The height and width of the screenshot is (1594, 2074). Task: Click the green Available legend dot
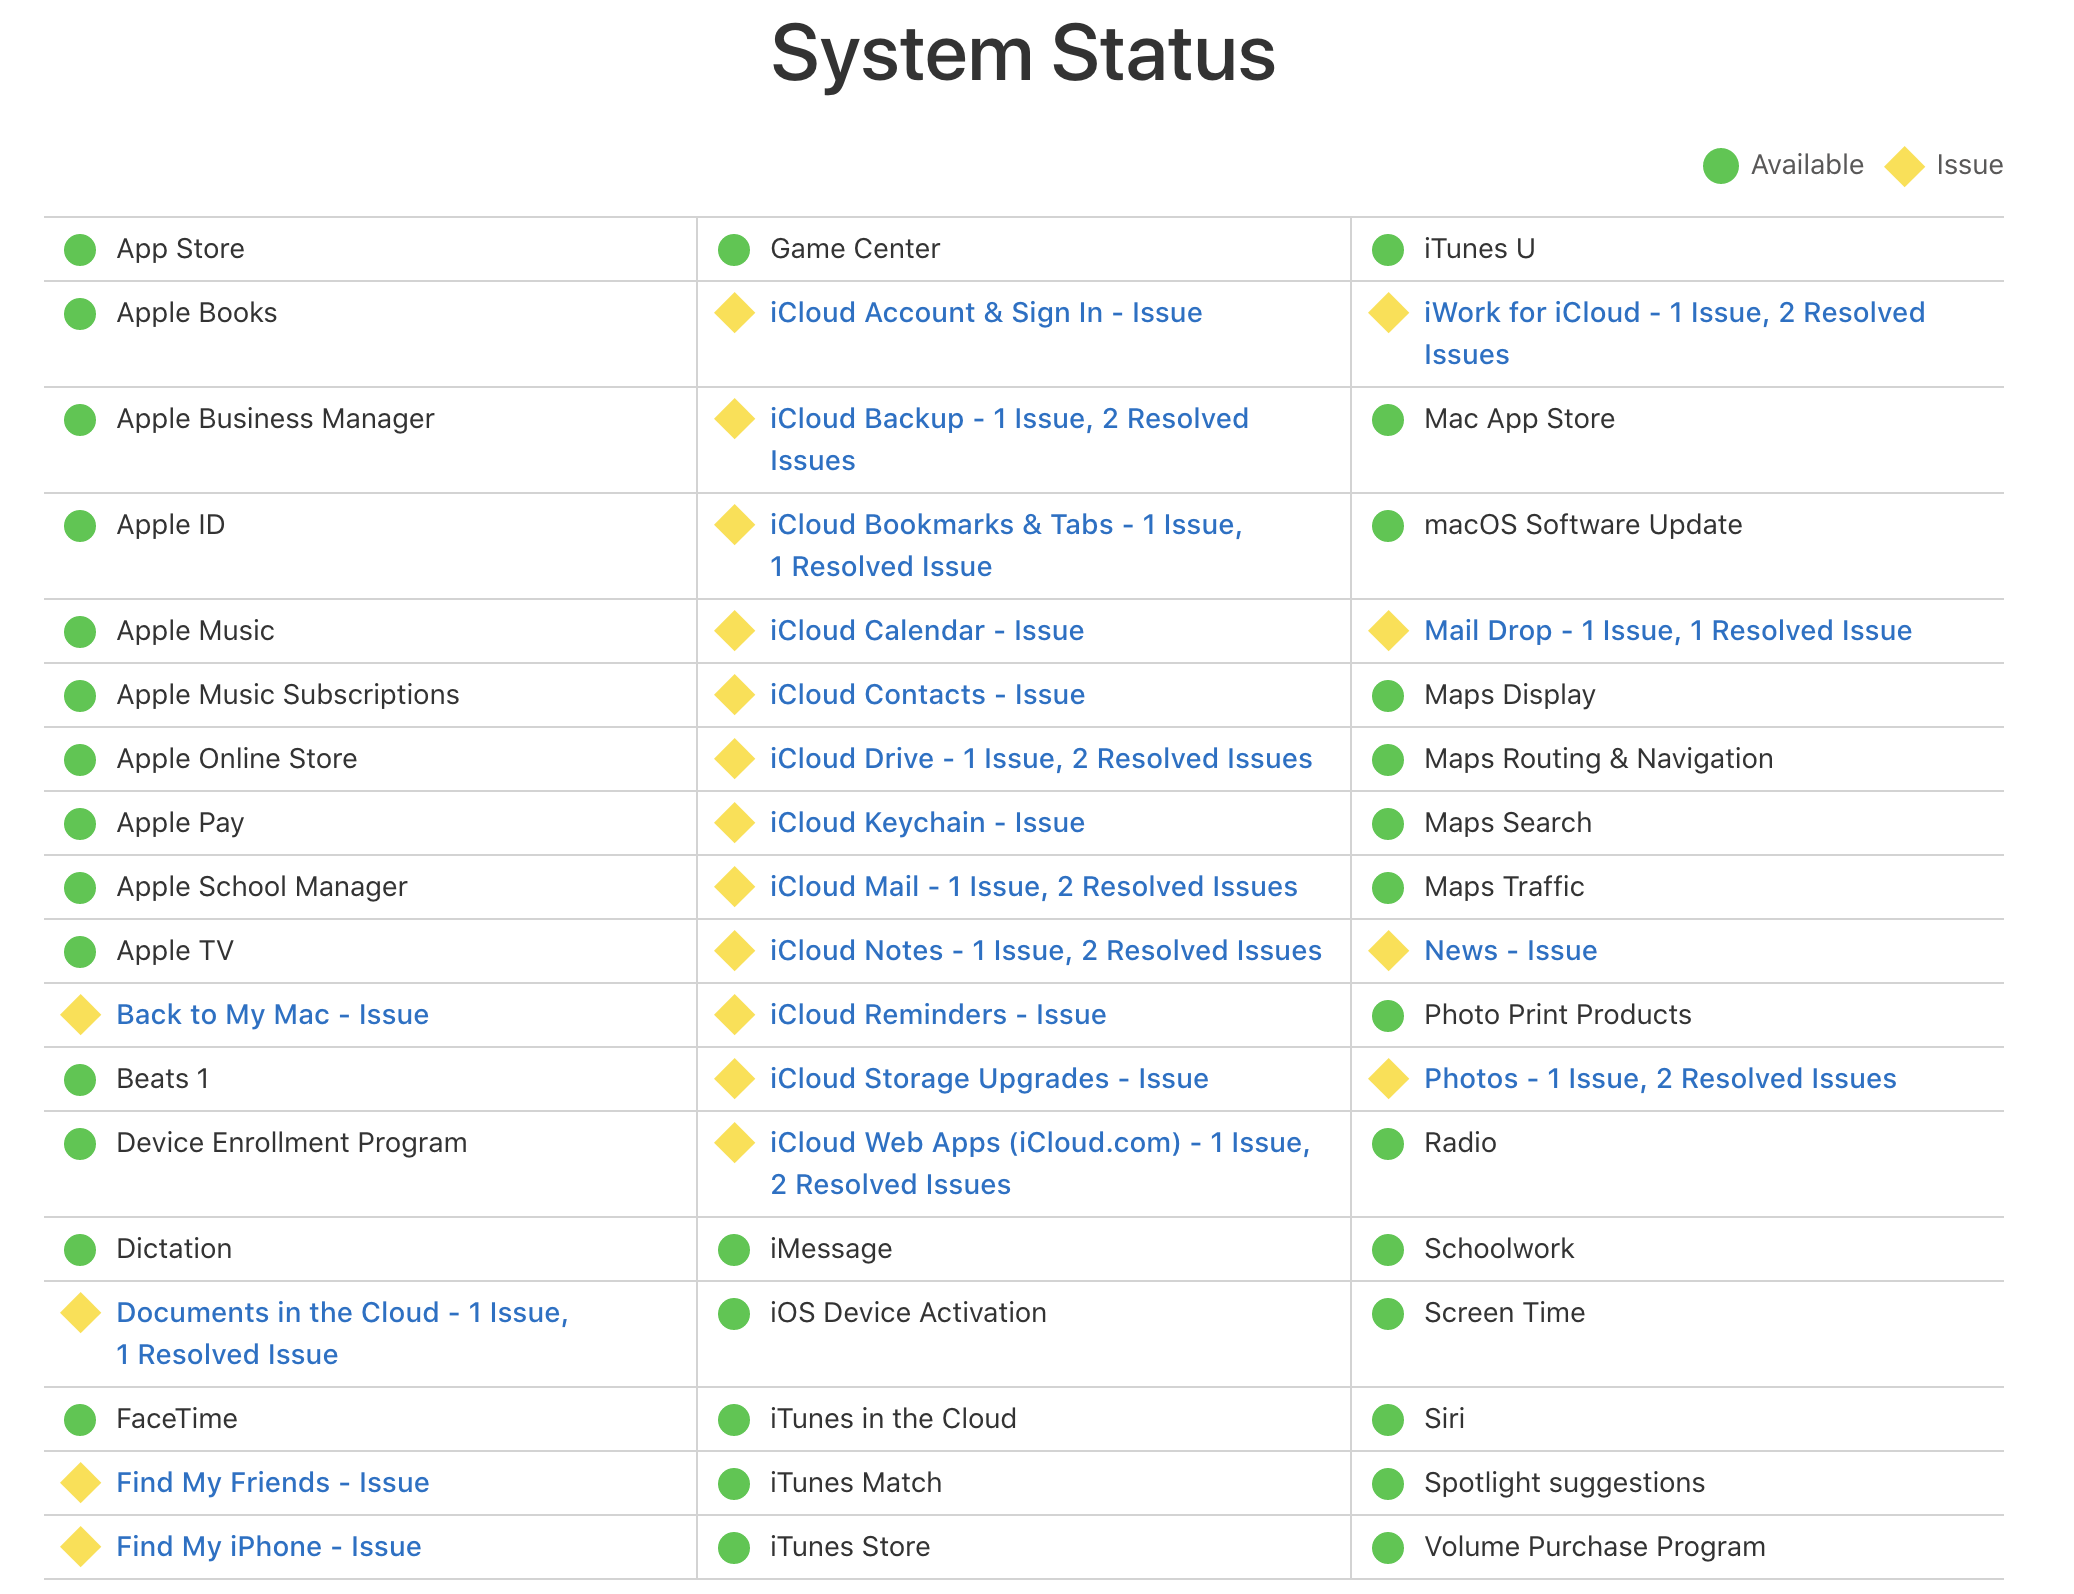click(x=1721, y=166)
